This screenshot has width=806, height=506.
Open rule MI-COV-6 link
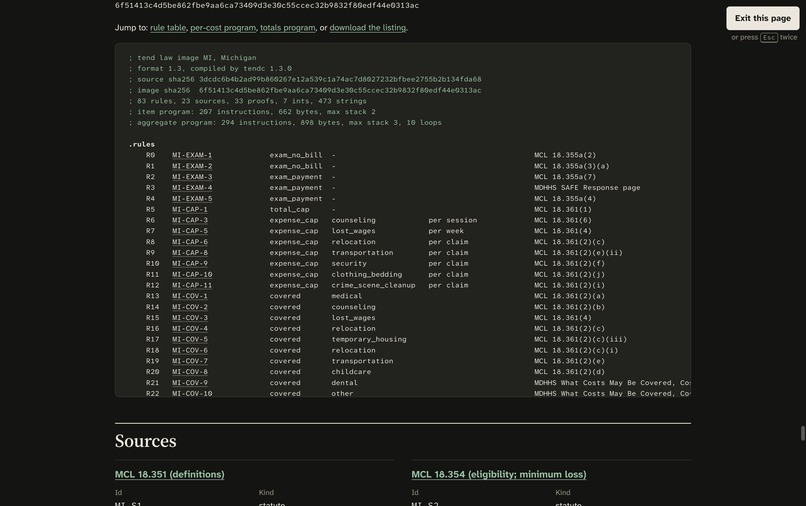tap(190, 350)
